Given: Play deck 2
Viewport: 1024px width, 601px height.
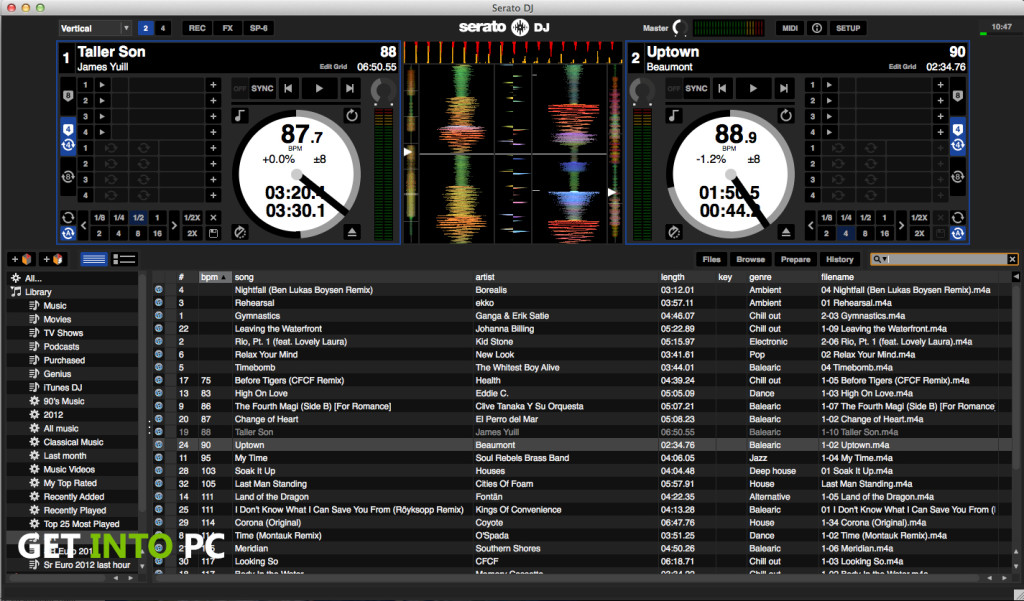Looking at the screenshot, I should 752,88.
